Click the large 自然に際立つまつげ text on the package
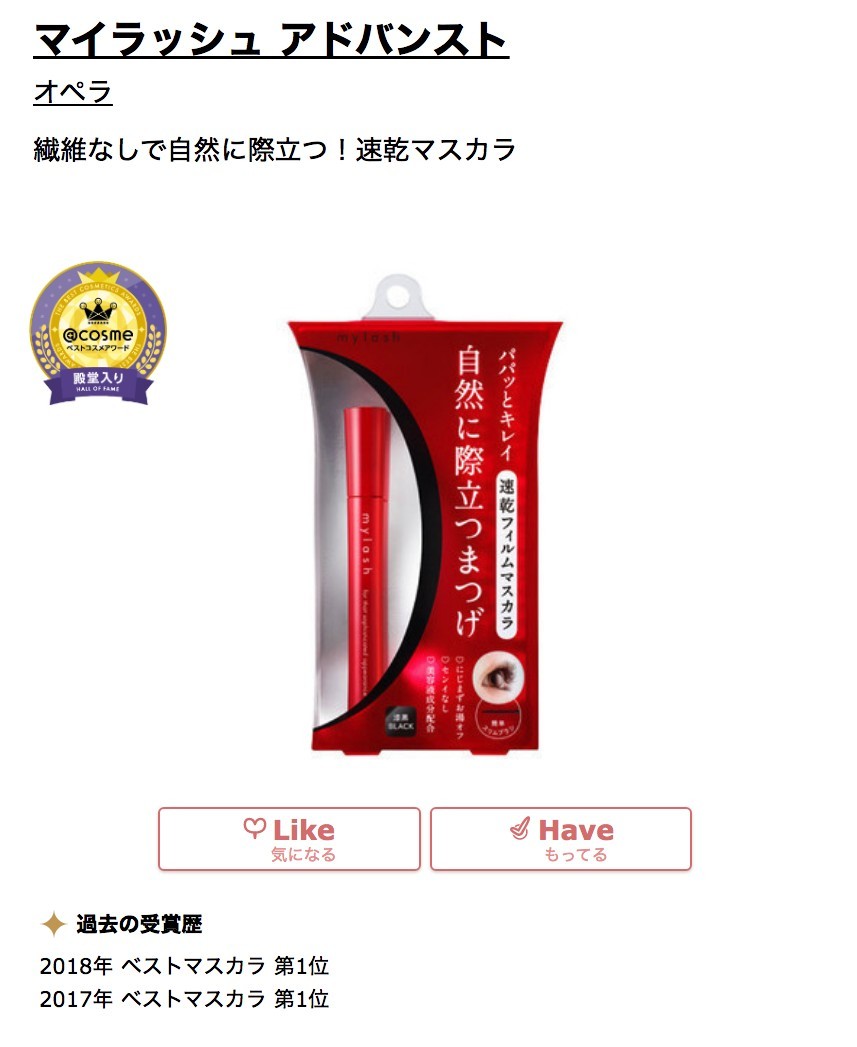Screen dimensions: 857x1047 click(470, 491)
